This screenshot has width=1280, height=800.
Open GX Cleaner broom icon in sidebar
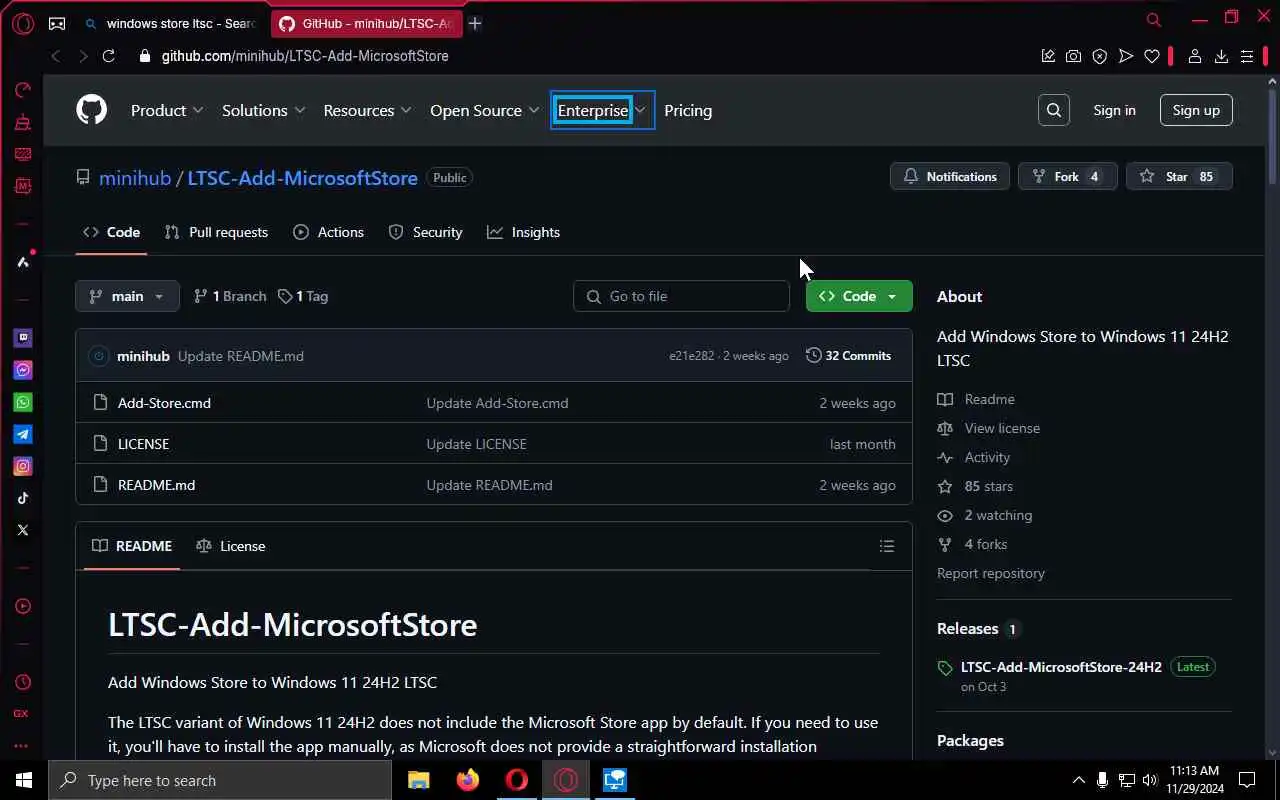click(22, 122)
